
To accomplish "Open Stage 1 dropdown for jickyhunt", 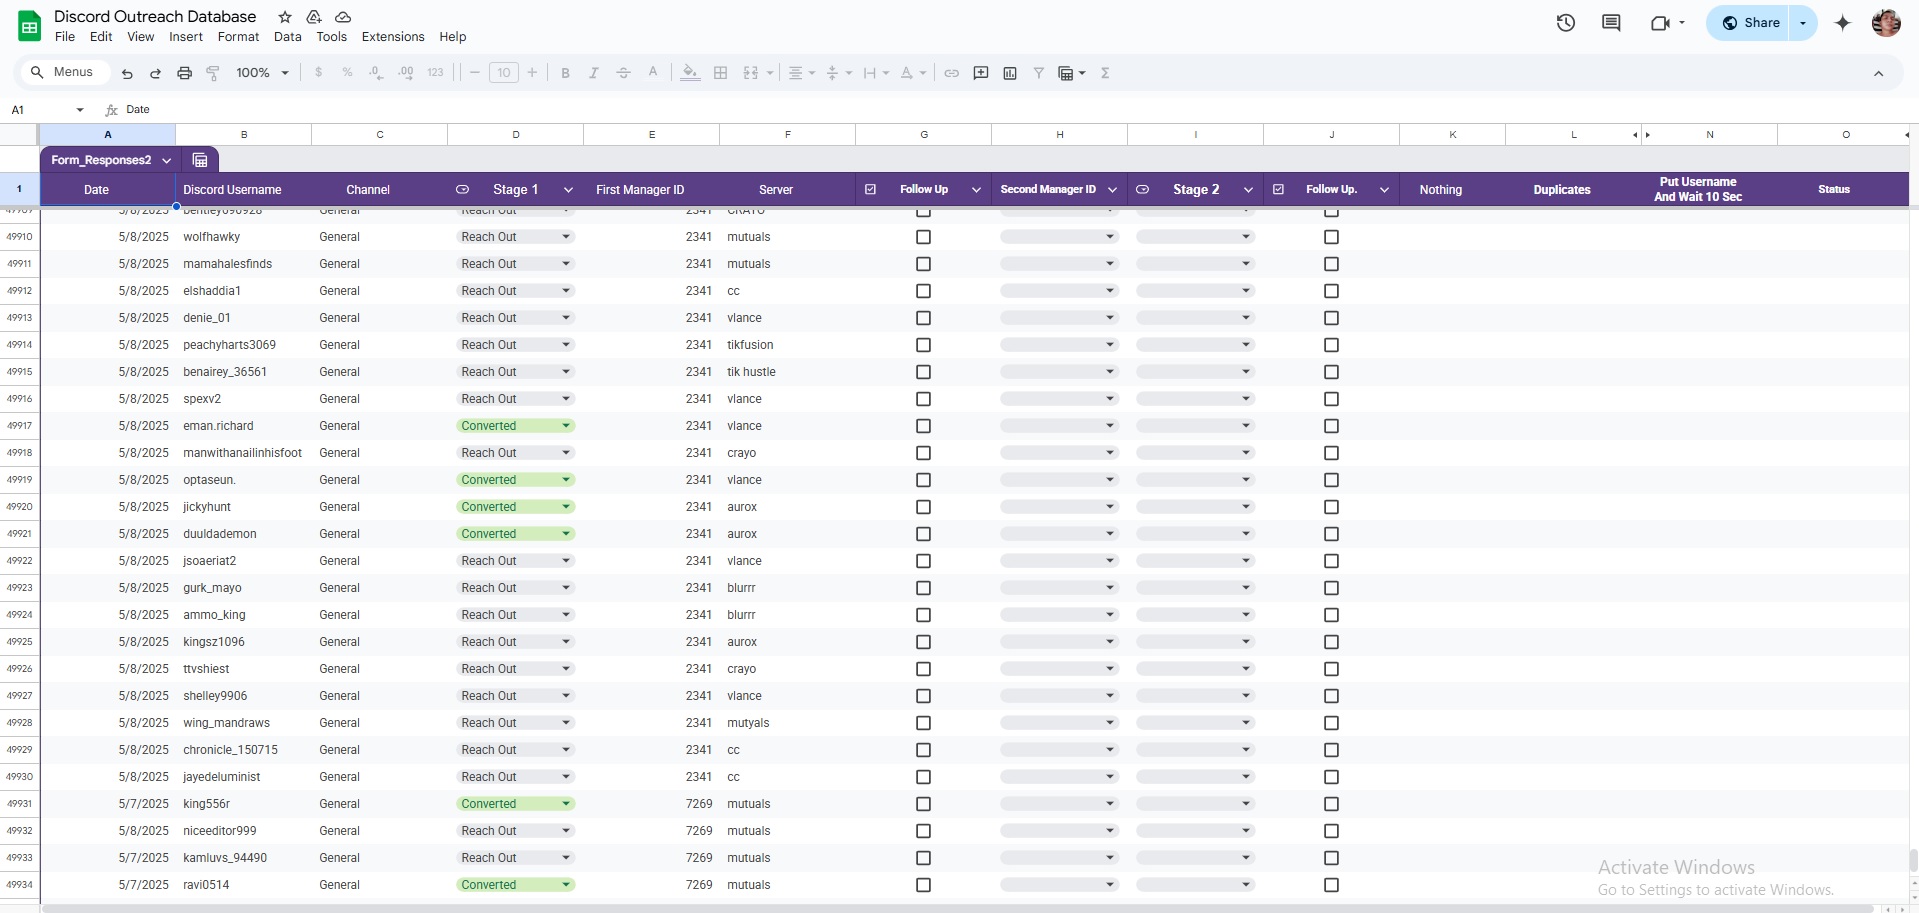I will [x=566, y=507].
